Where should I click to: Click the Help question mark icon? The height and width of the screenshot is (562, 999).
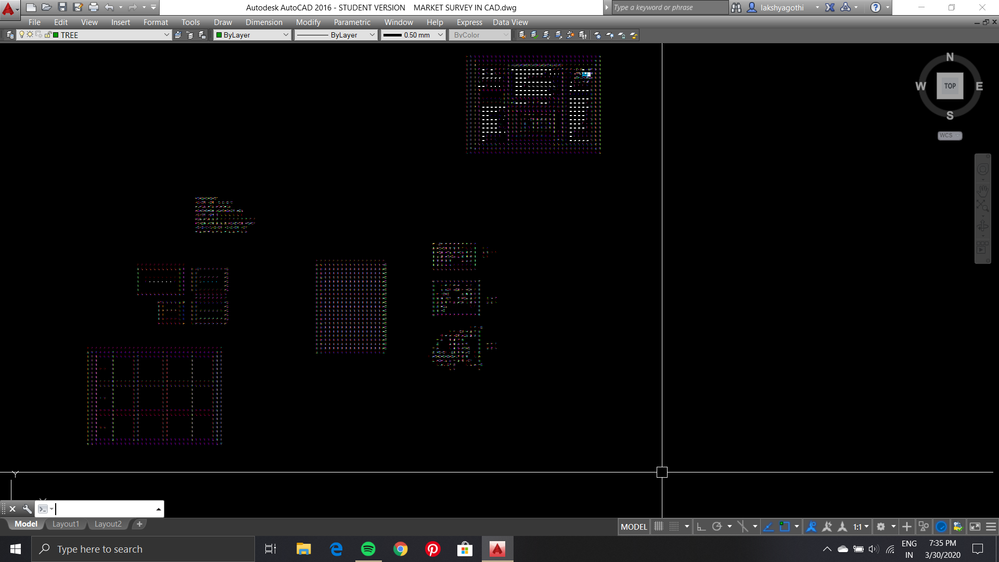tap(875, 8)
